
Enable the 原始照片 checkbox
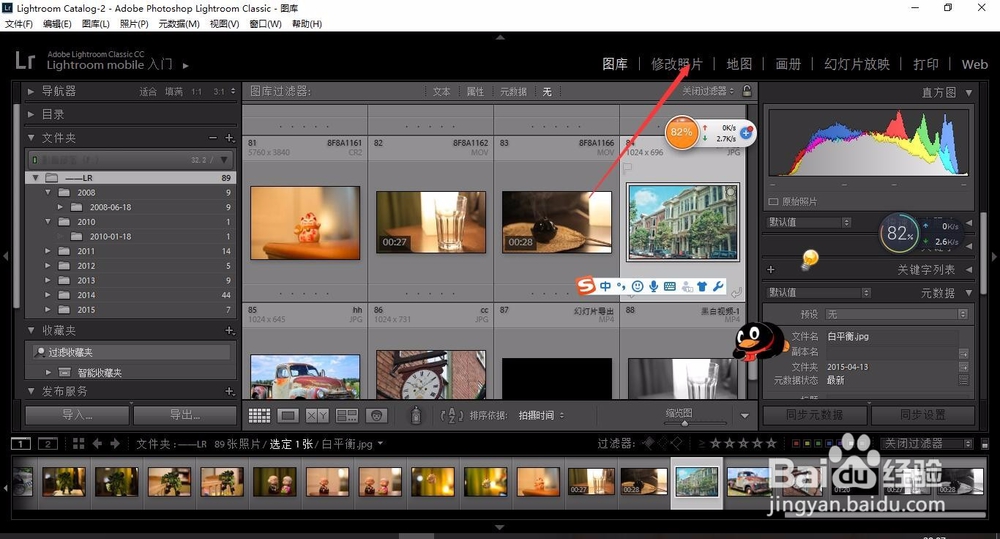point(773,202)
